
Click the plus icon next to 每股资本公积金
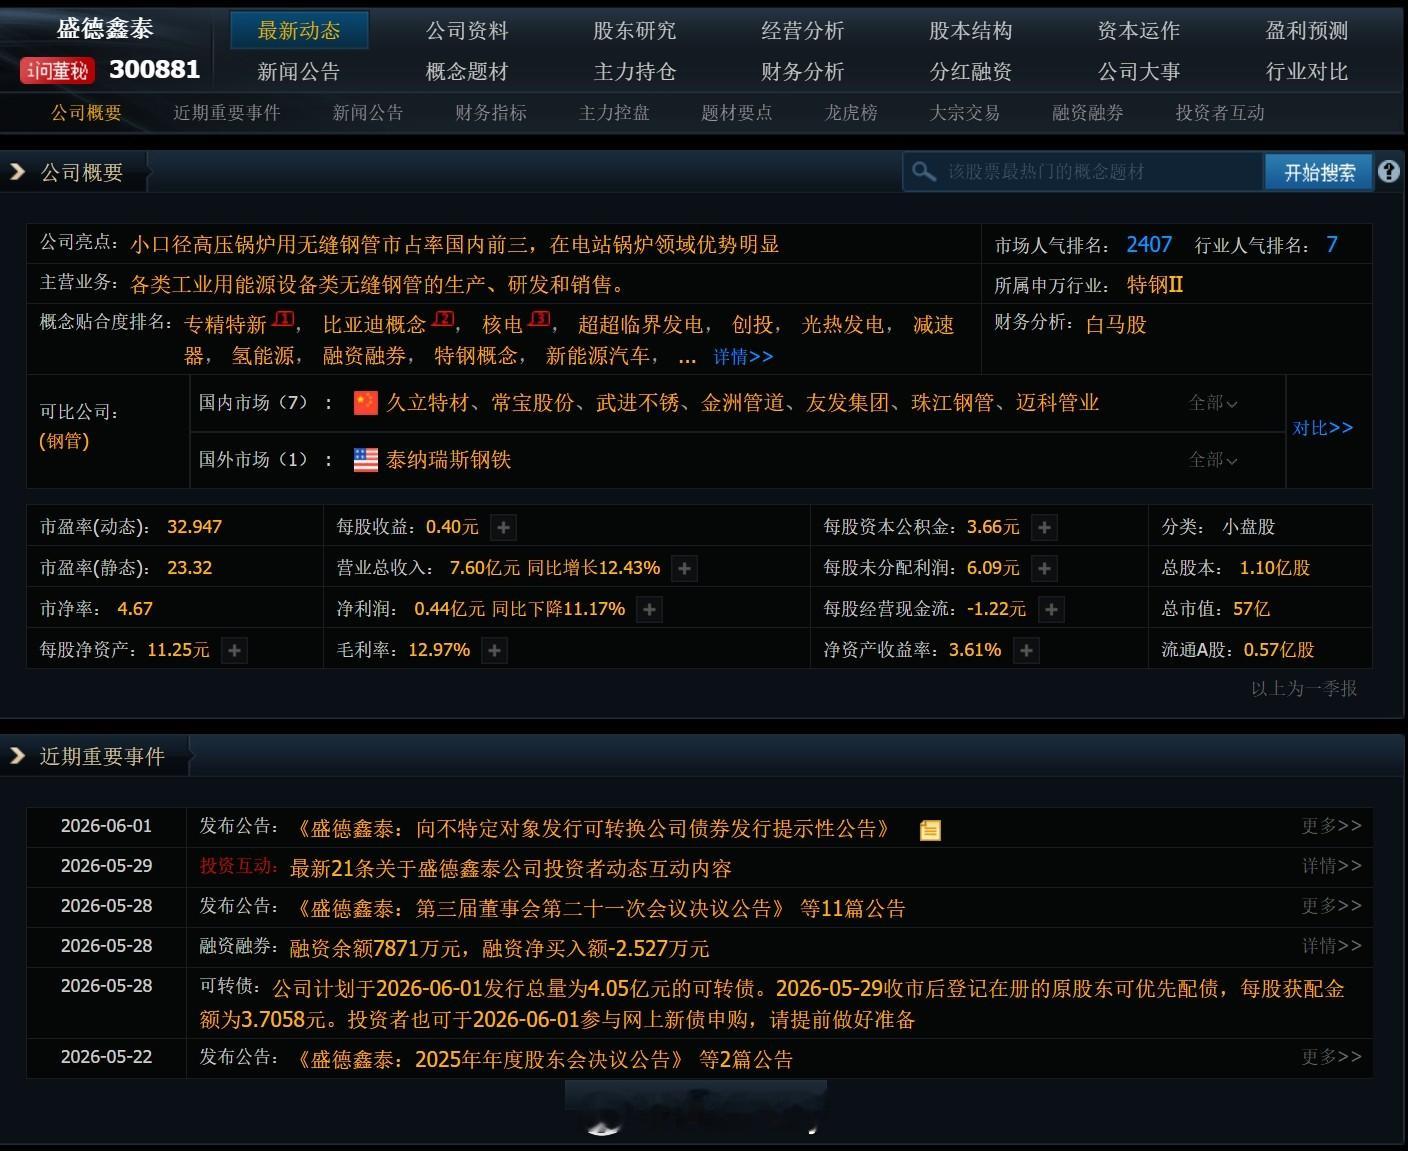coord(1045,527)
